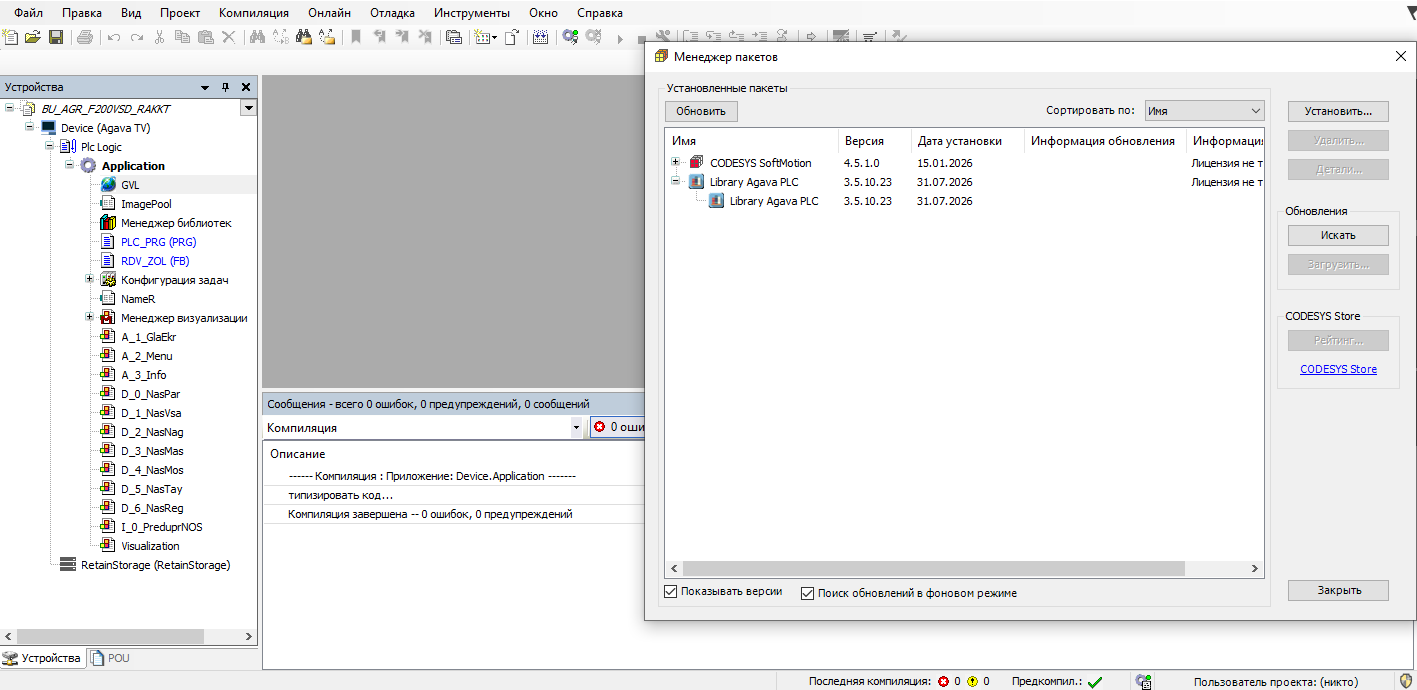Image resolution: width=1417 pixels, height=690 pixels.
Task: Click the Предкомпил. green checkmark in status bar
Action: tap(1095, 682)
